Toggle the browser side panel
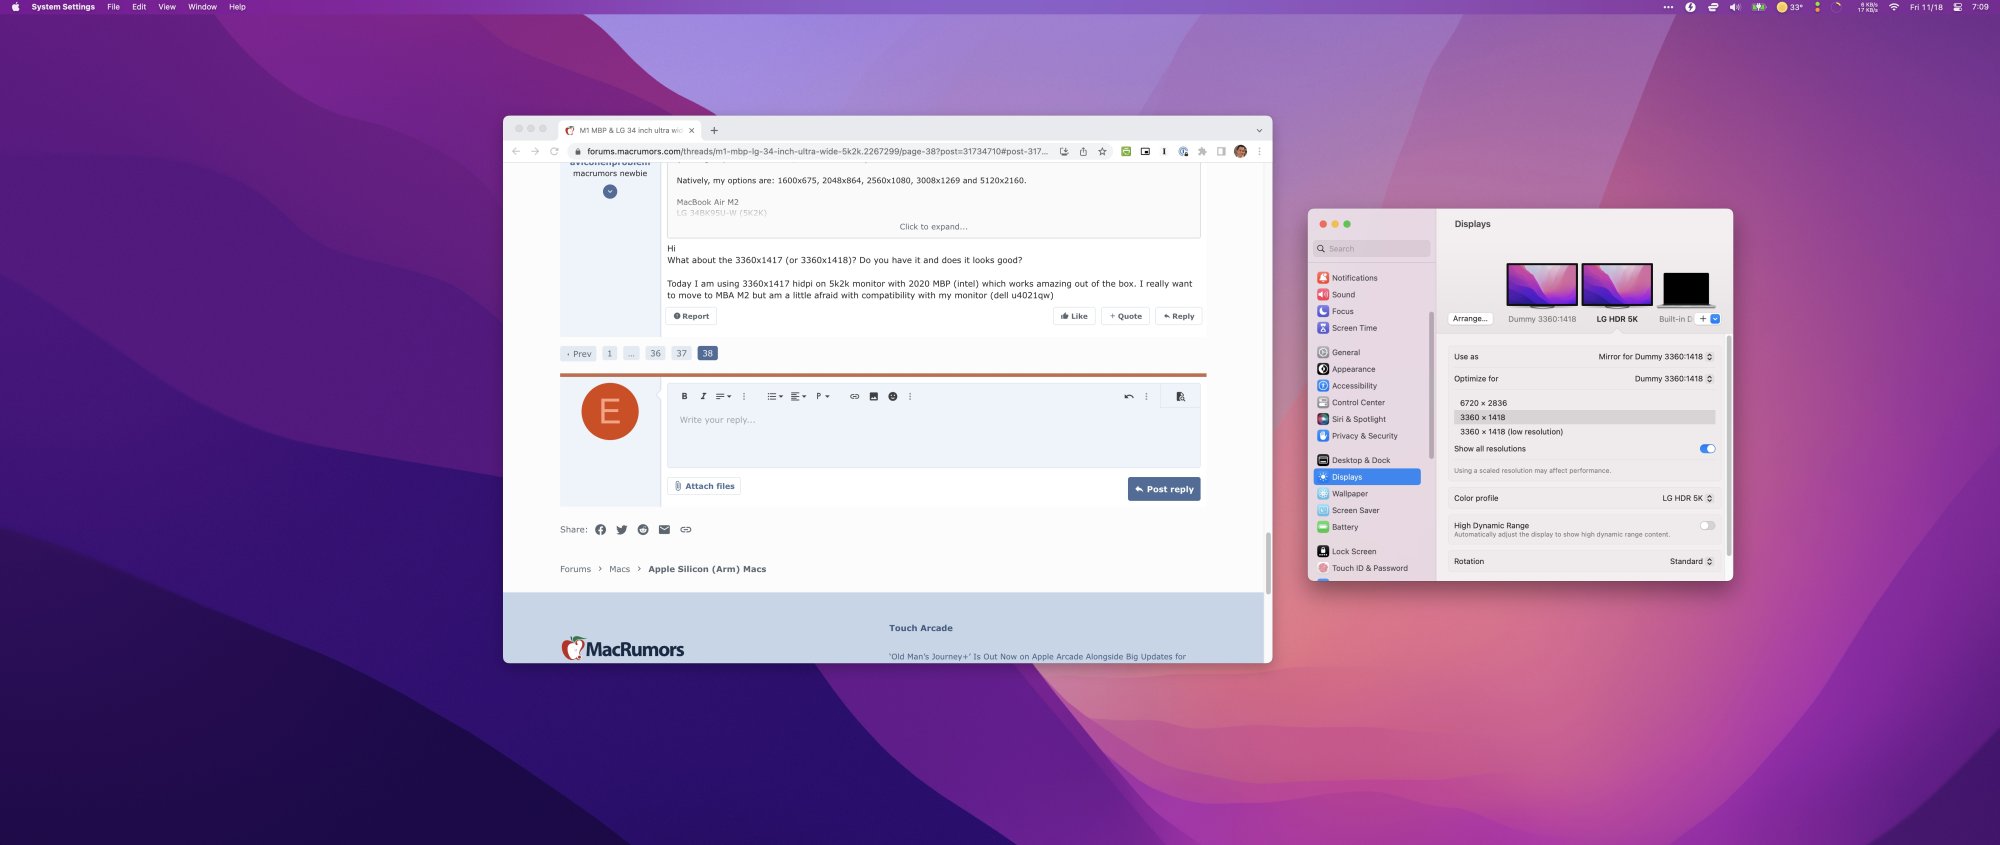Screen dimensions: 2000x845 [x=1221, y=152]
